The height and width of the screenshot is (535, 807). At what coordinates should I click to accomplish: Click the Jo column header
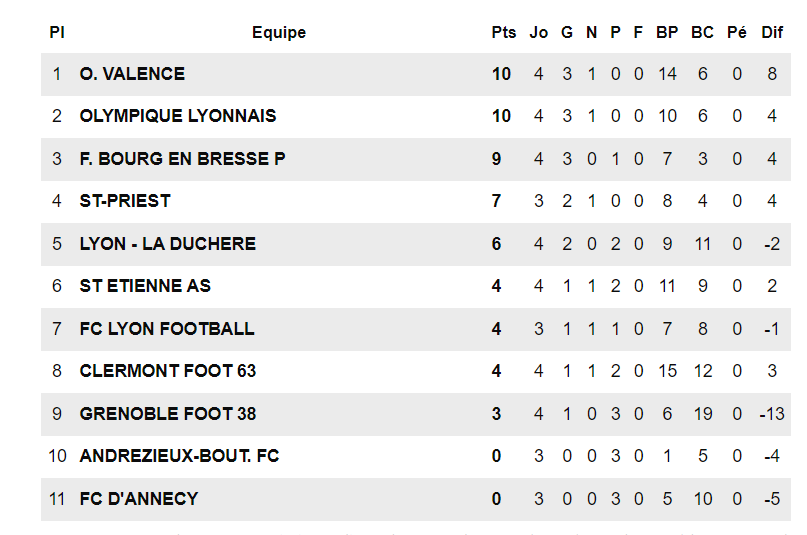click(539, 33)
